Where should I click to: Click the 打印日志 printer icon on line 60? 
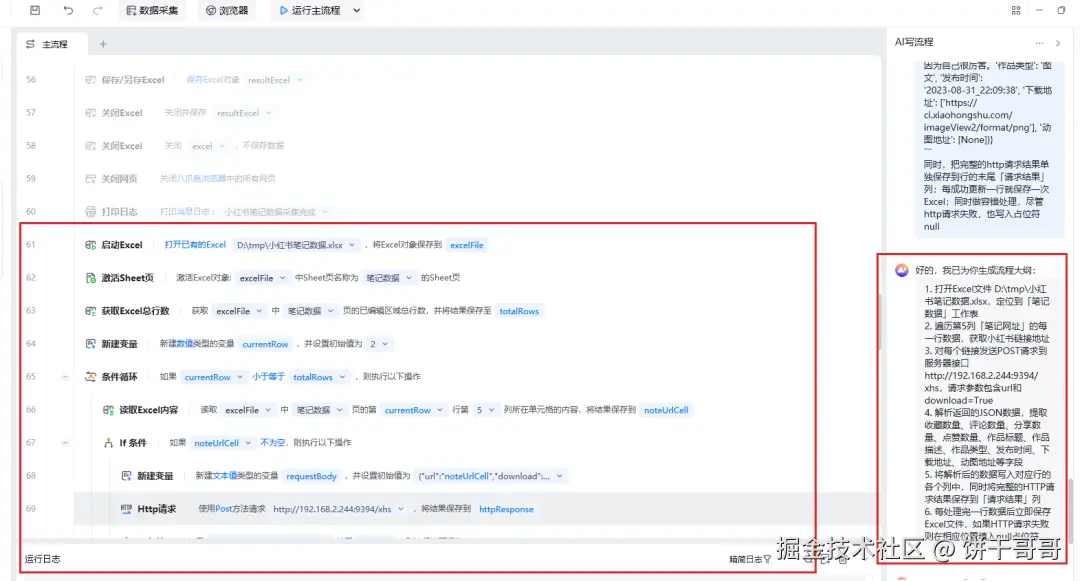click(x=90, y=211)
